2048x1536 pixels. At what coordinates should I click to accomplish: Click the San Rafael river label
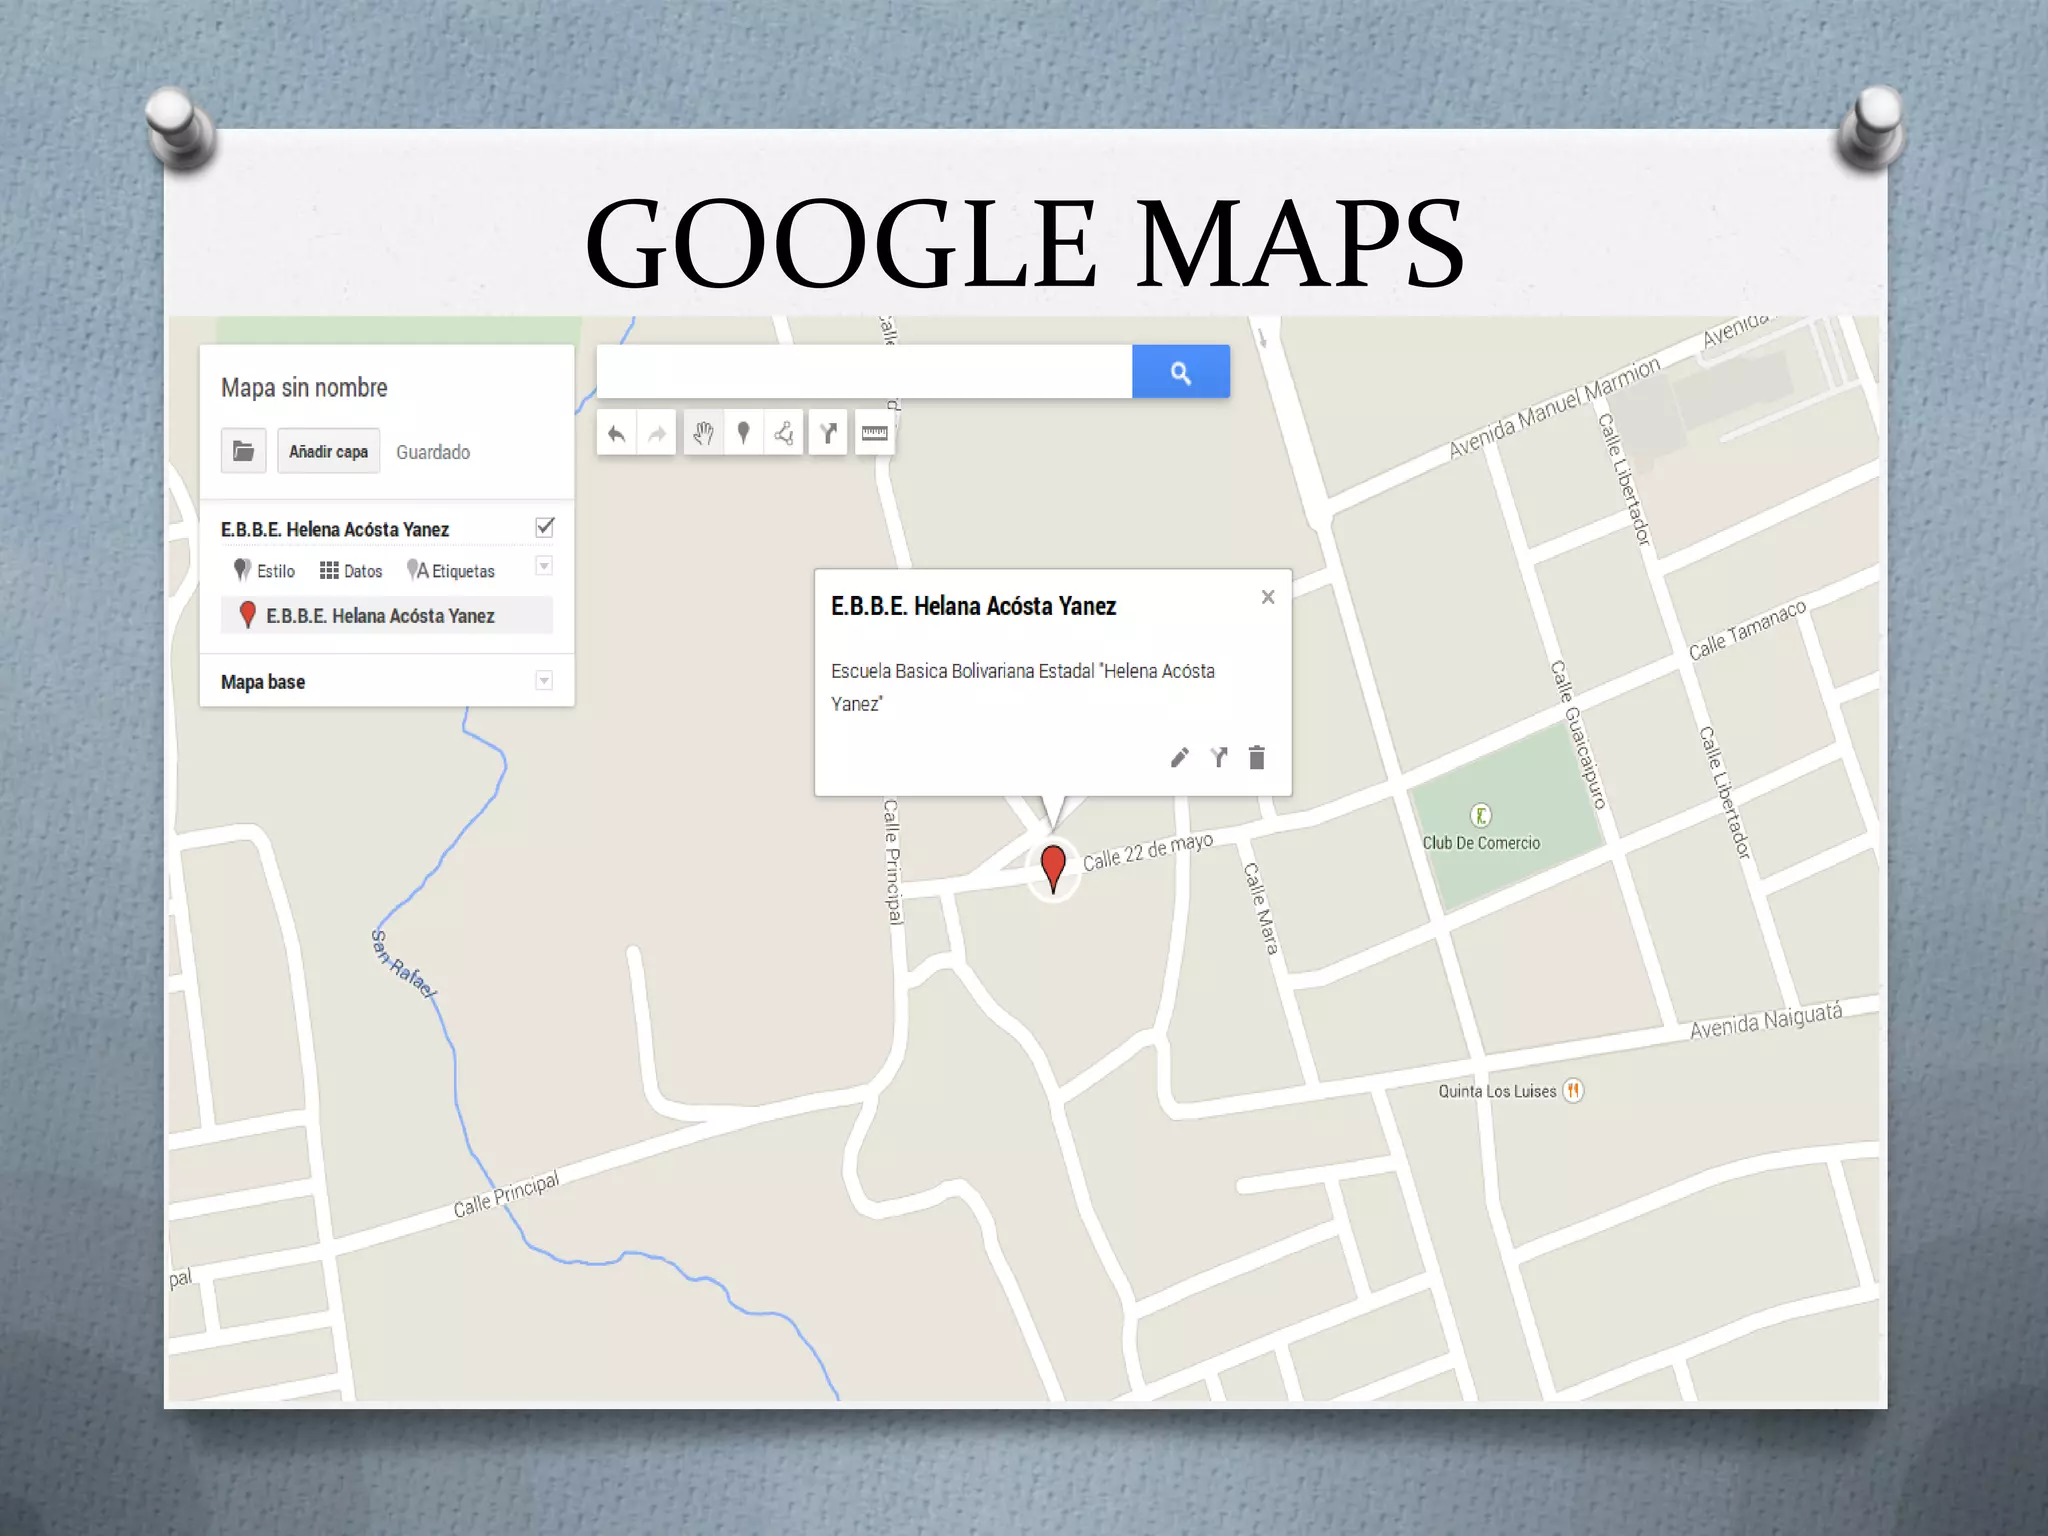(x=404, y=964)
